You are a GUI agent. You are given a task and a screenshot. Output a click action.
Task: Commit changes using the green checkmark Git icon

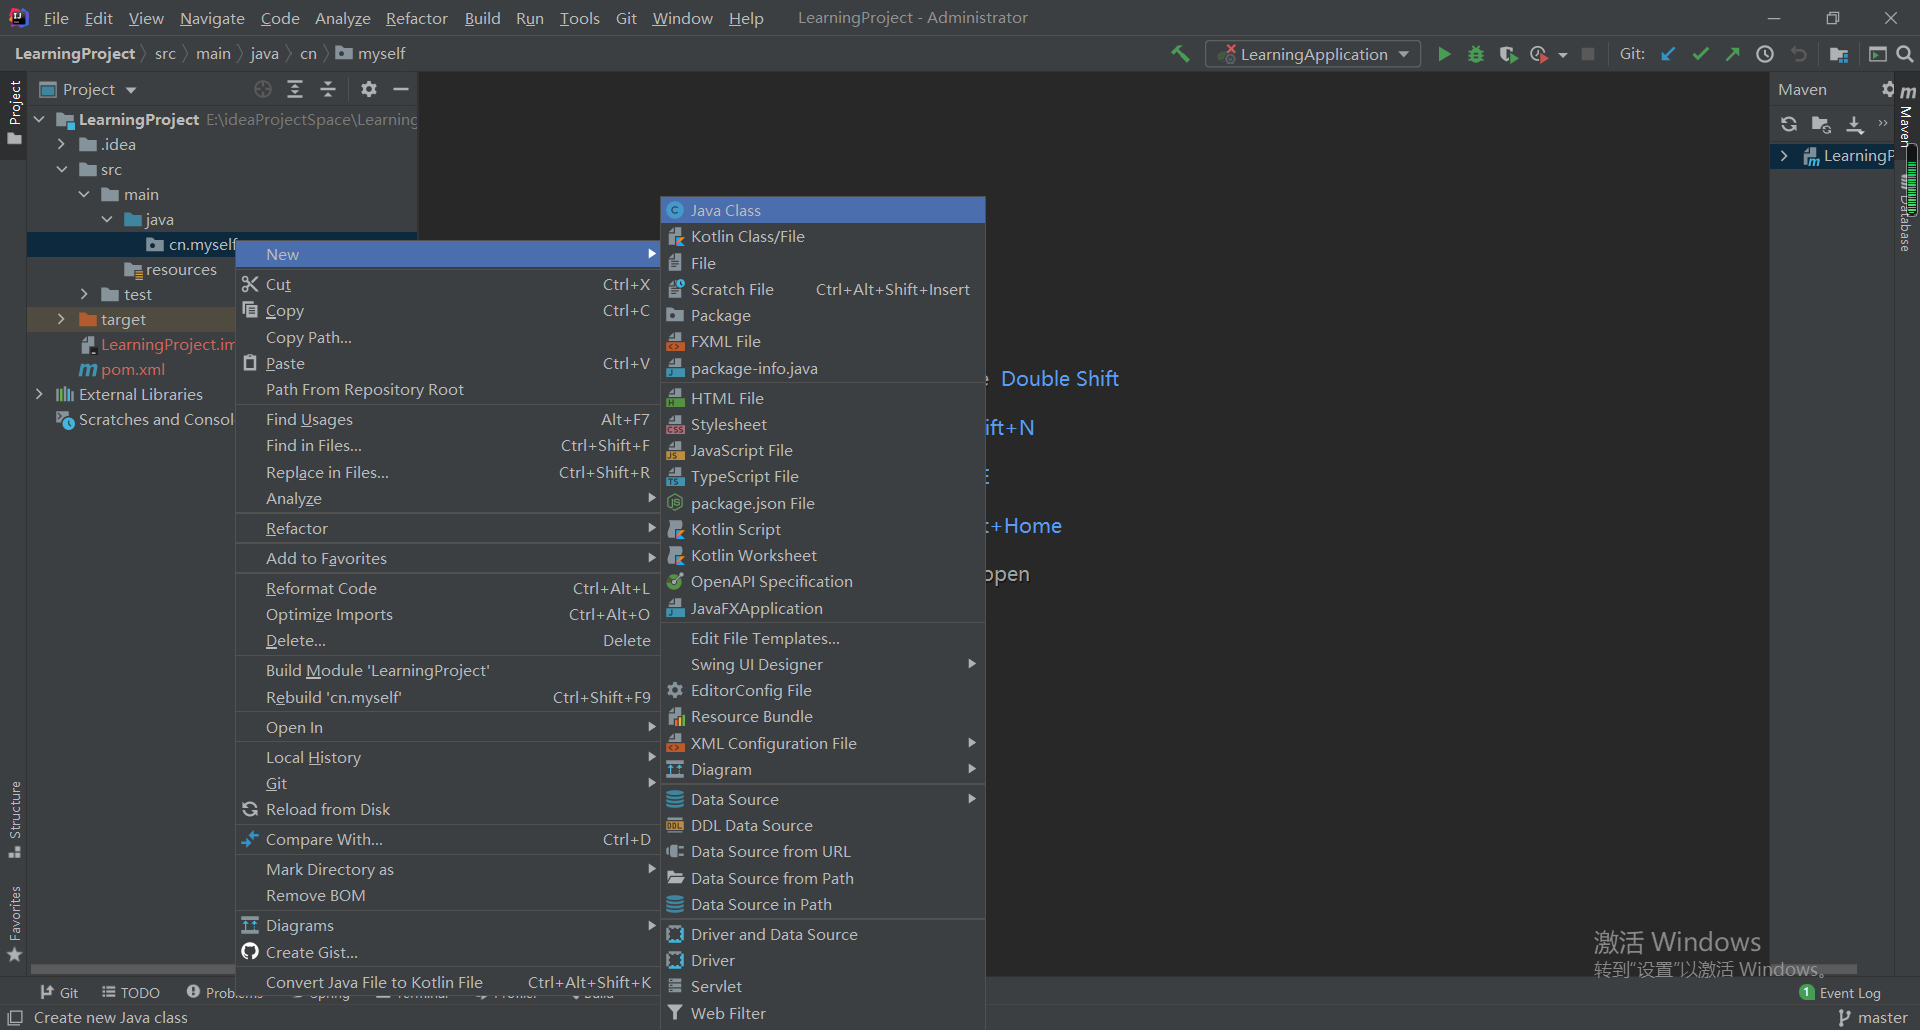1700,54
